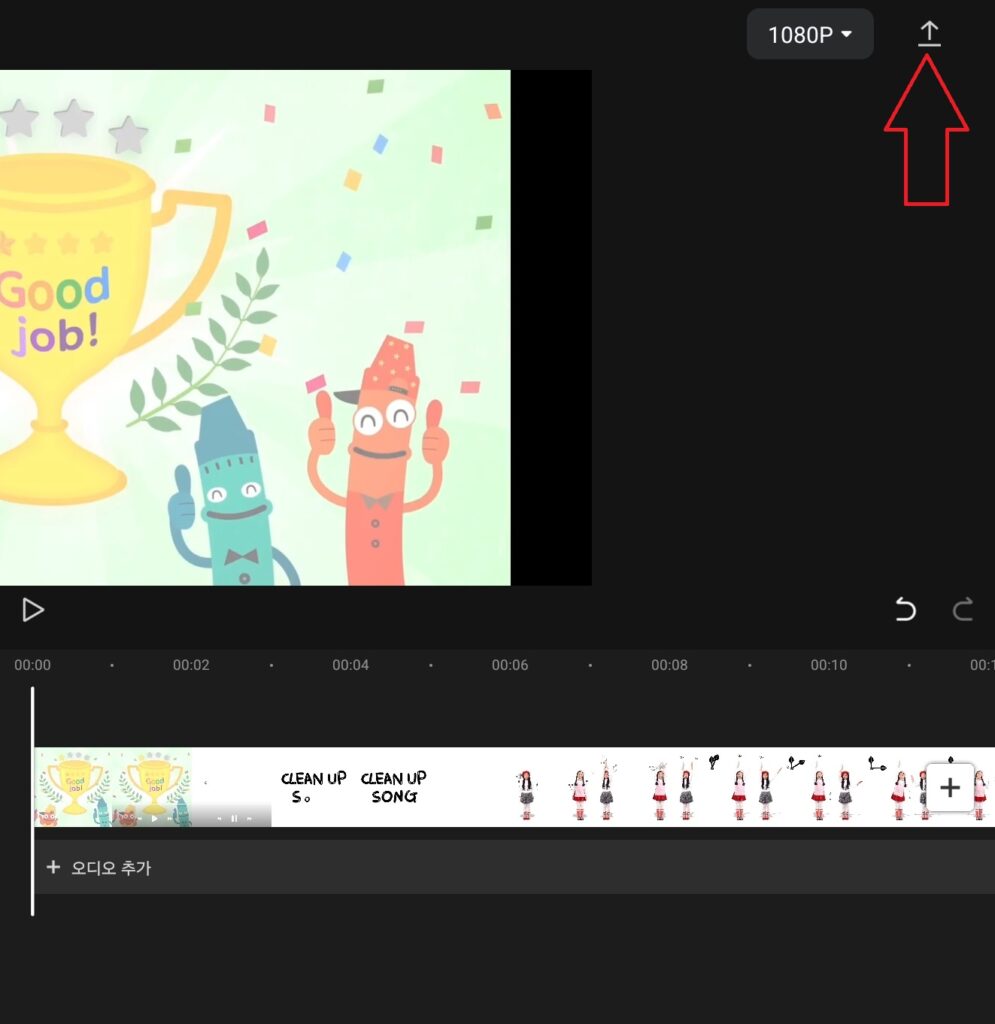Click the 00:00 start time label
This screenshot has height=1024, width=995.
point(32,665)
